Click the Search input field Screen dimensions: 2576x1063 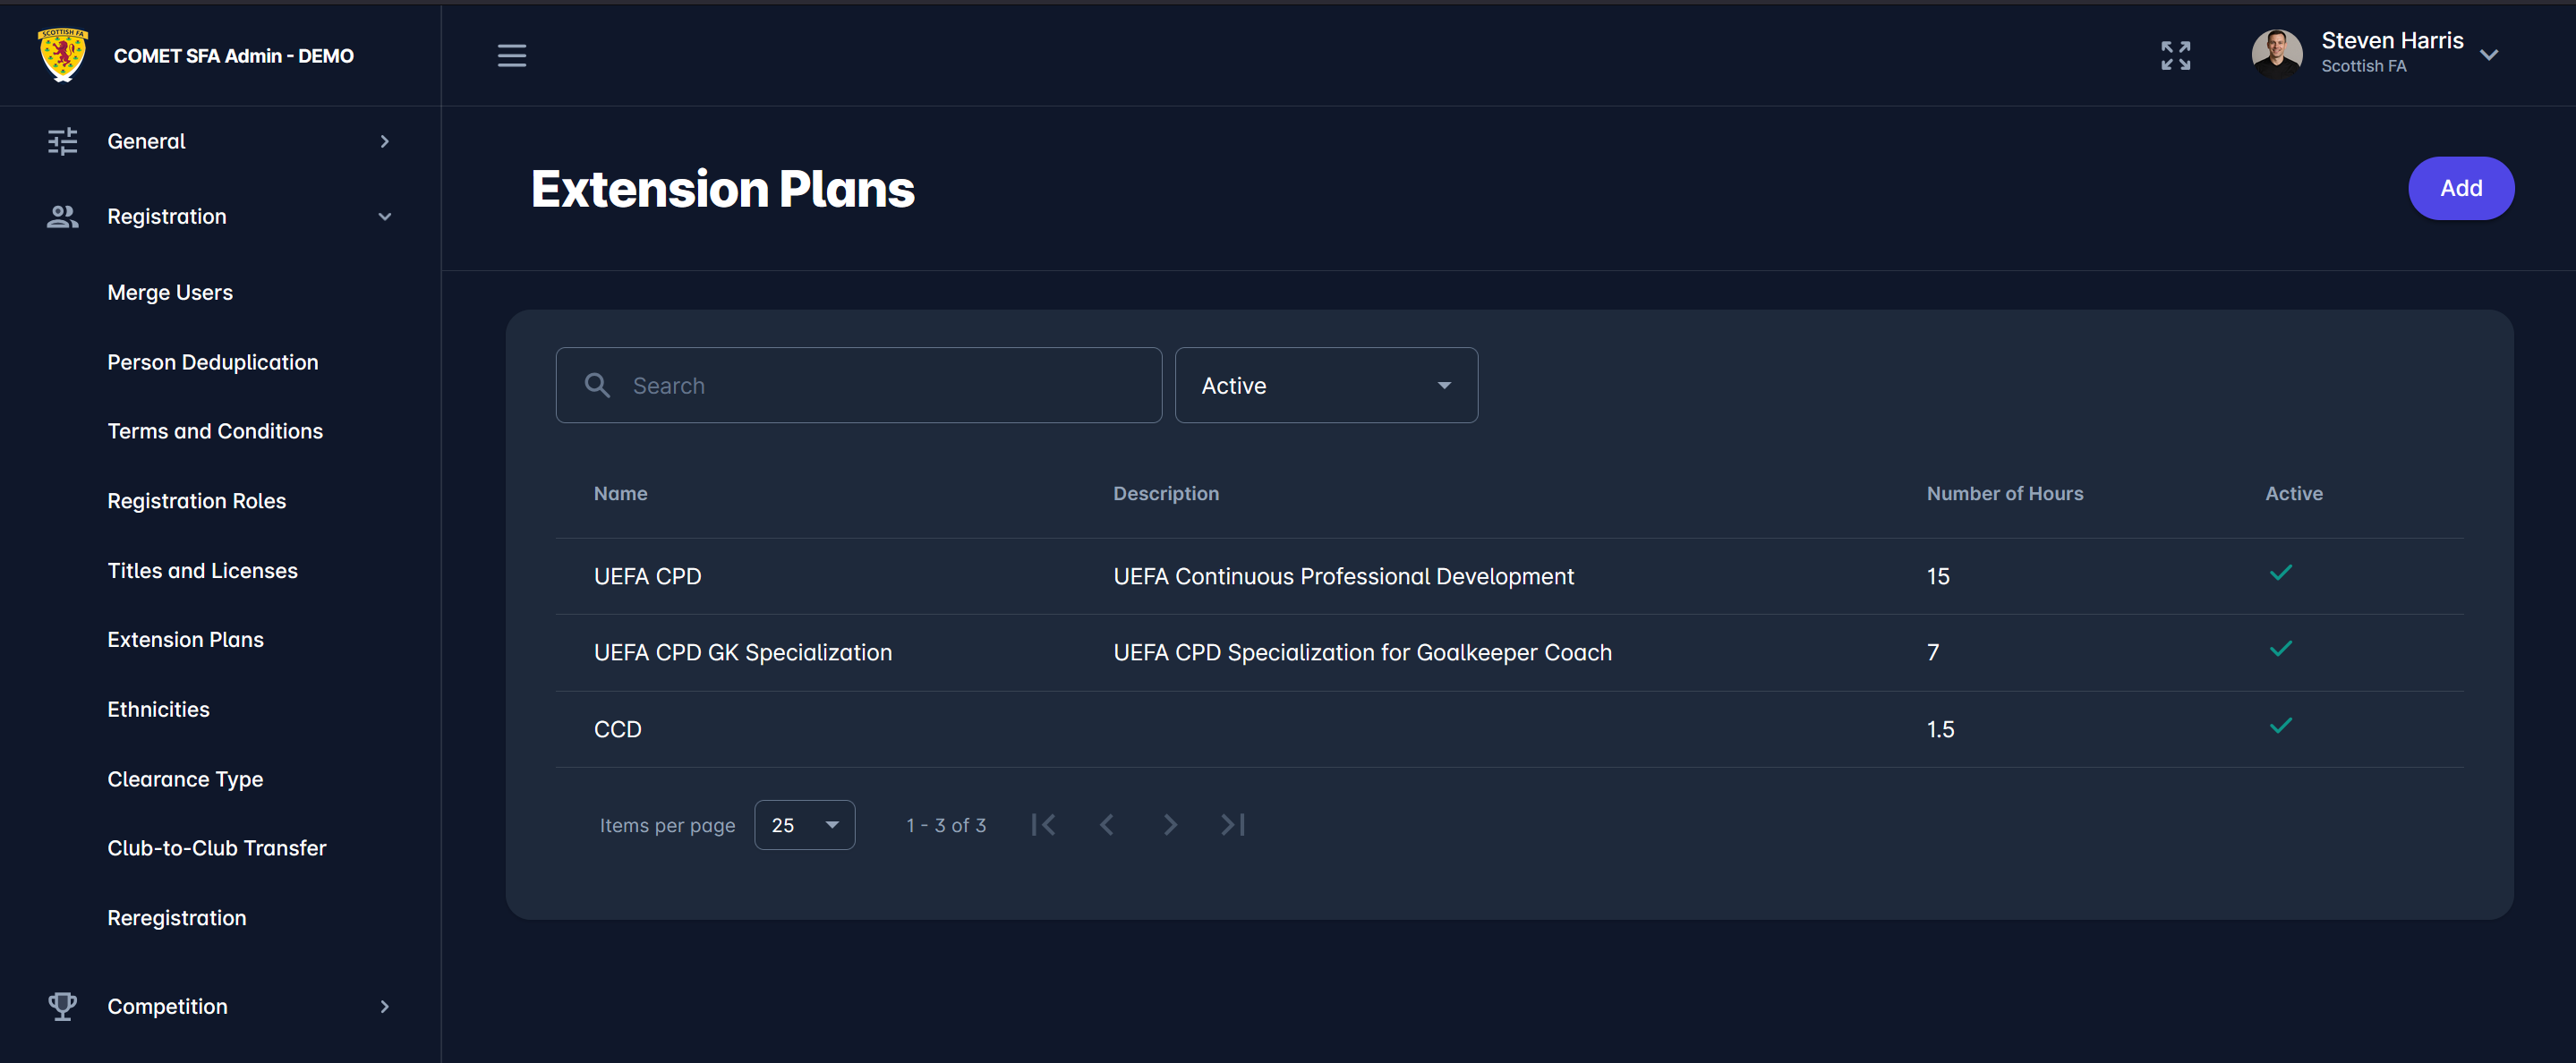pyautogui.click(x=880, y=385)
